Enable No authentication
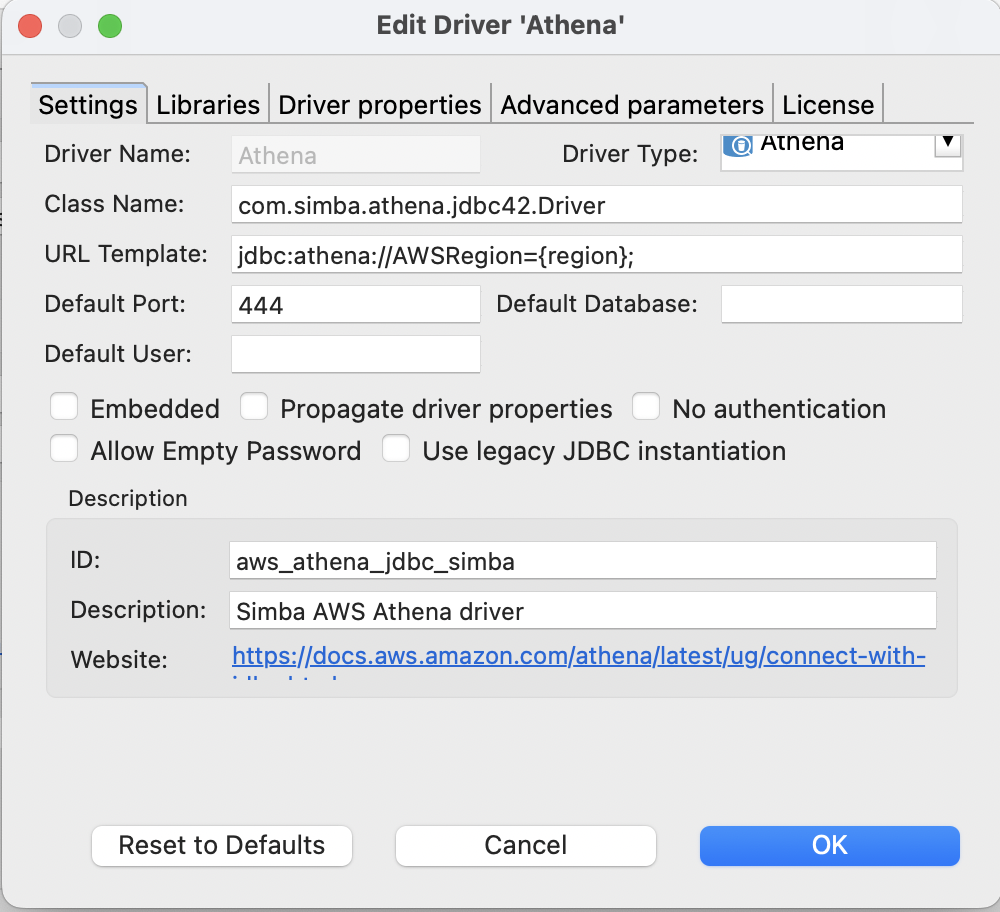 pyautogui.click(x=646, y=407)
